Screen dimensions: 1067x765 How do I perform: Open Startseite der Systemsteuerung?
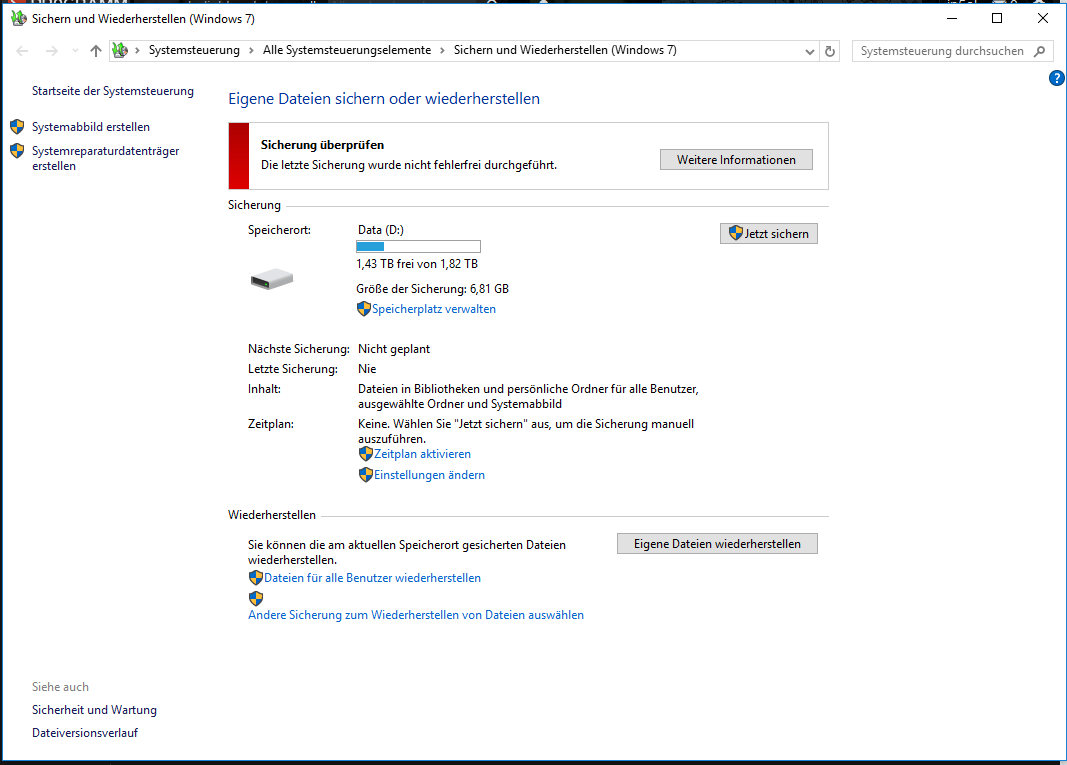(113, 91)
